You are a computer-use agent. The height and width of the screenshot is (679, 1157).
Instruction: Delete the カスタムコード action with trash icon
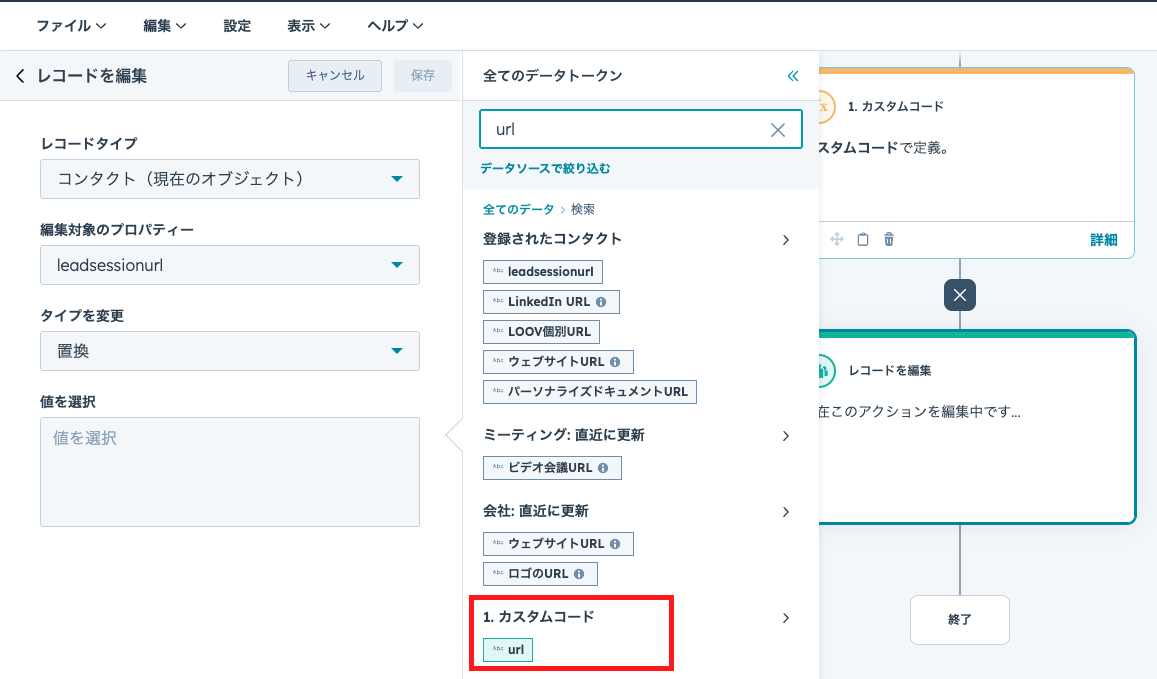(889, 239)
